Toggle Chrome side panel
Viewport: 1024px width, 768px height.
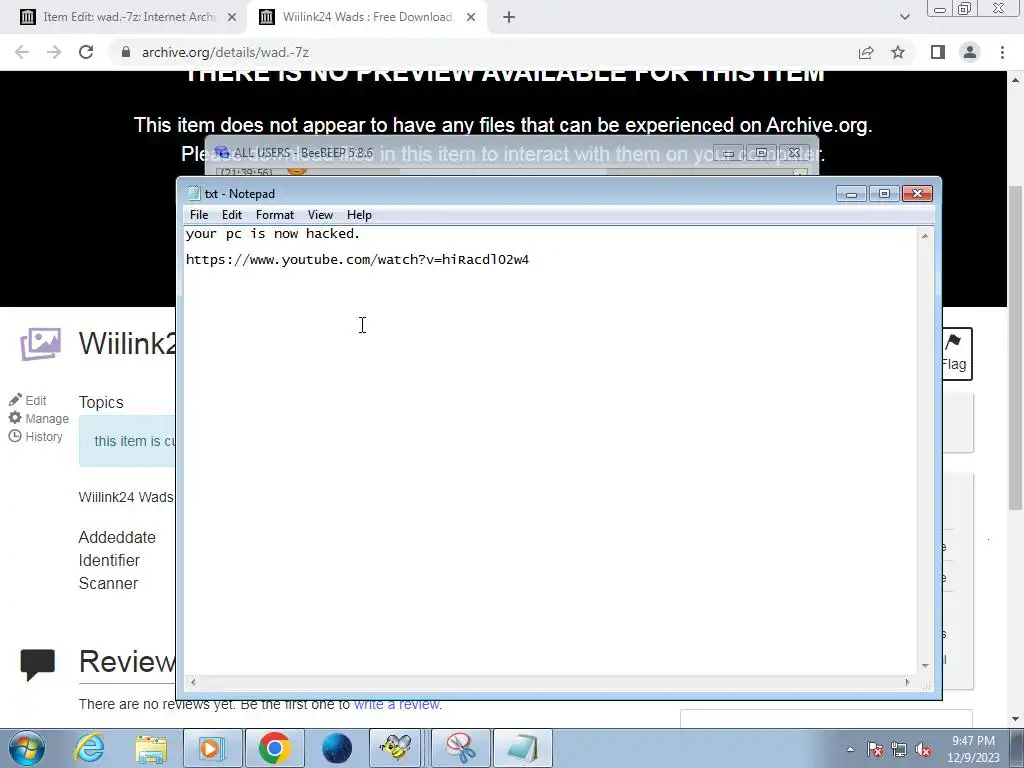pyautogui.click(x=938, y=52)
